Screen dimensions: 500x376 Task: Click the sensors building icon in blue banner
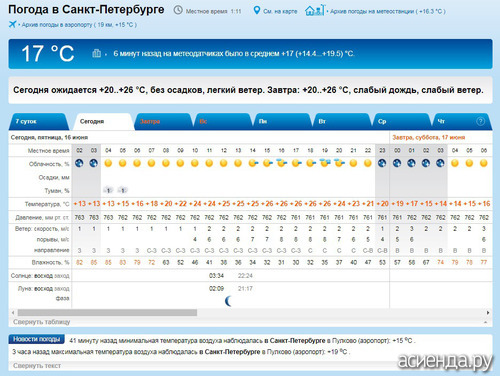(96, 53)
